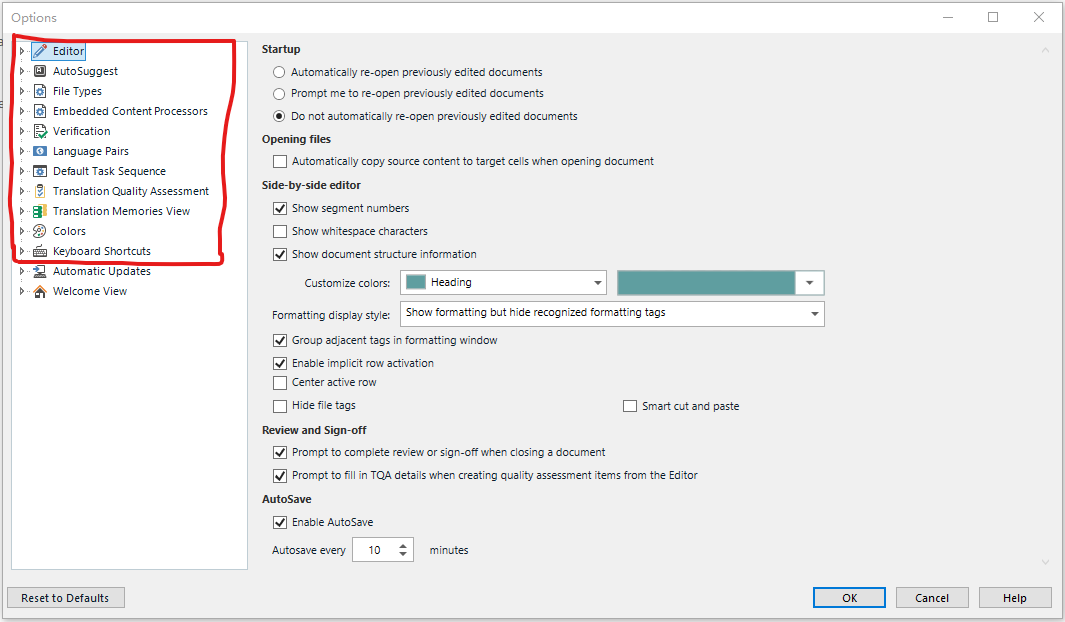The height and width of the screenshot is (622, 1065).
Task: Click the Verification checkmark icon
Action: tap(40, 131)
